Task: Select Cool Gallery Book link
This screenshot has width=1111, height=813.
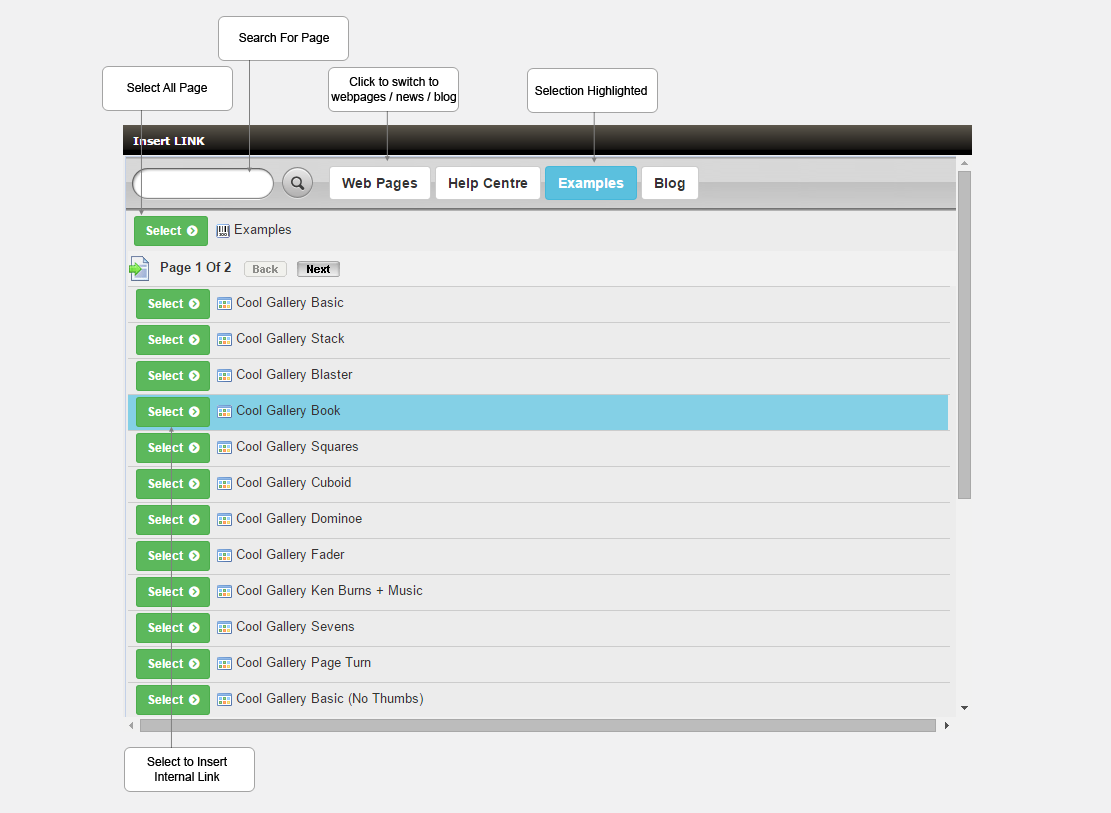Action: (x=173, y=413)
